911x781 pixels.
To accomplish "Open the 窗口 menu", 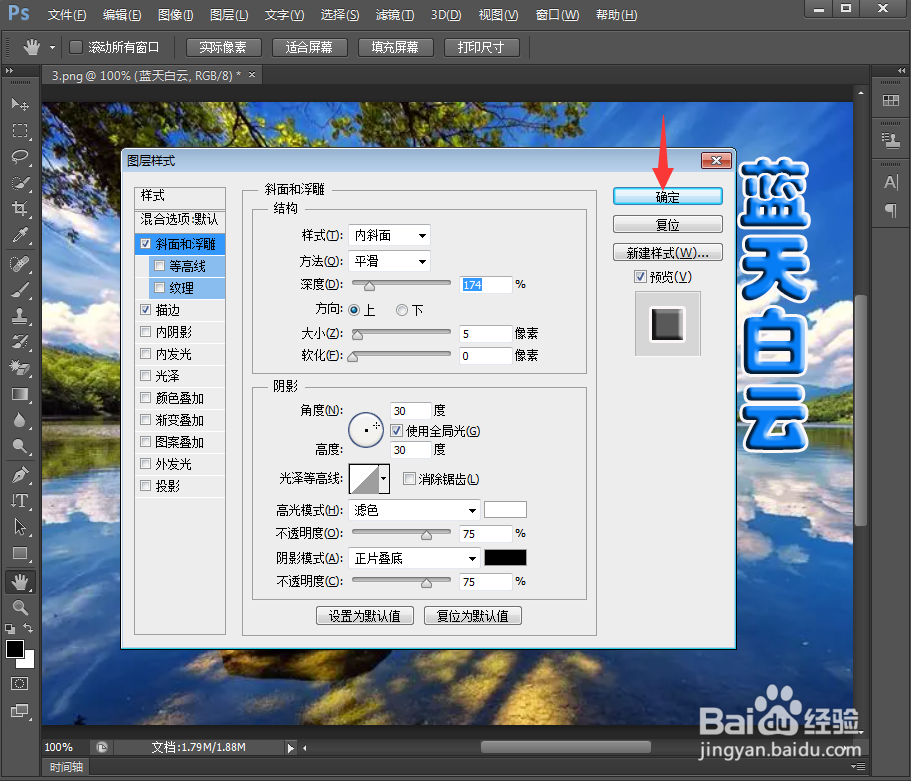I will click(557, 15).
